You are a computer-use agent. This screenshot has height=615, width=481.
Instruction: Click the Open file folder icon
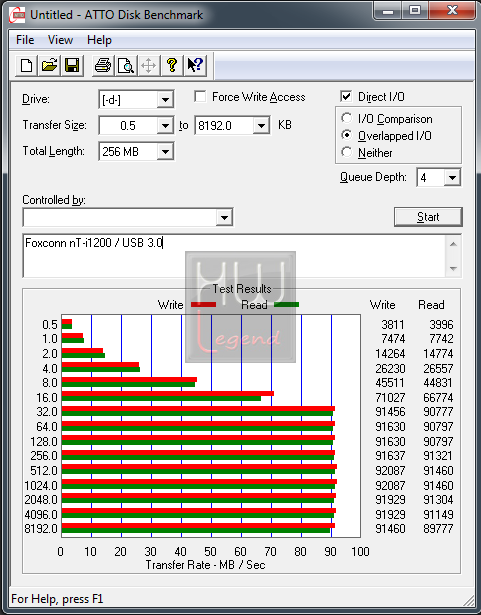tap(49, 65)
